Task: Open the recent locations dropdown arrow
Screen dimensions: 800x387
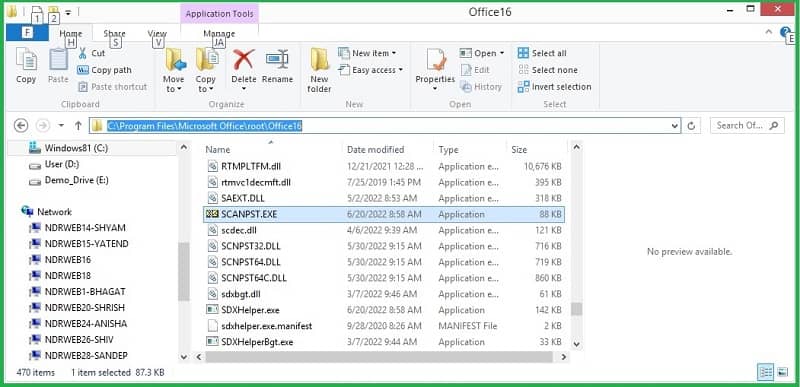Action: point(61,125)
